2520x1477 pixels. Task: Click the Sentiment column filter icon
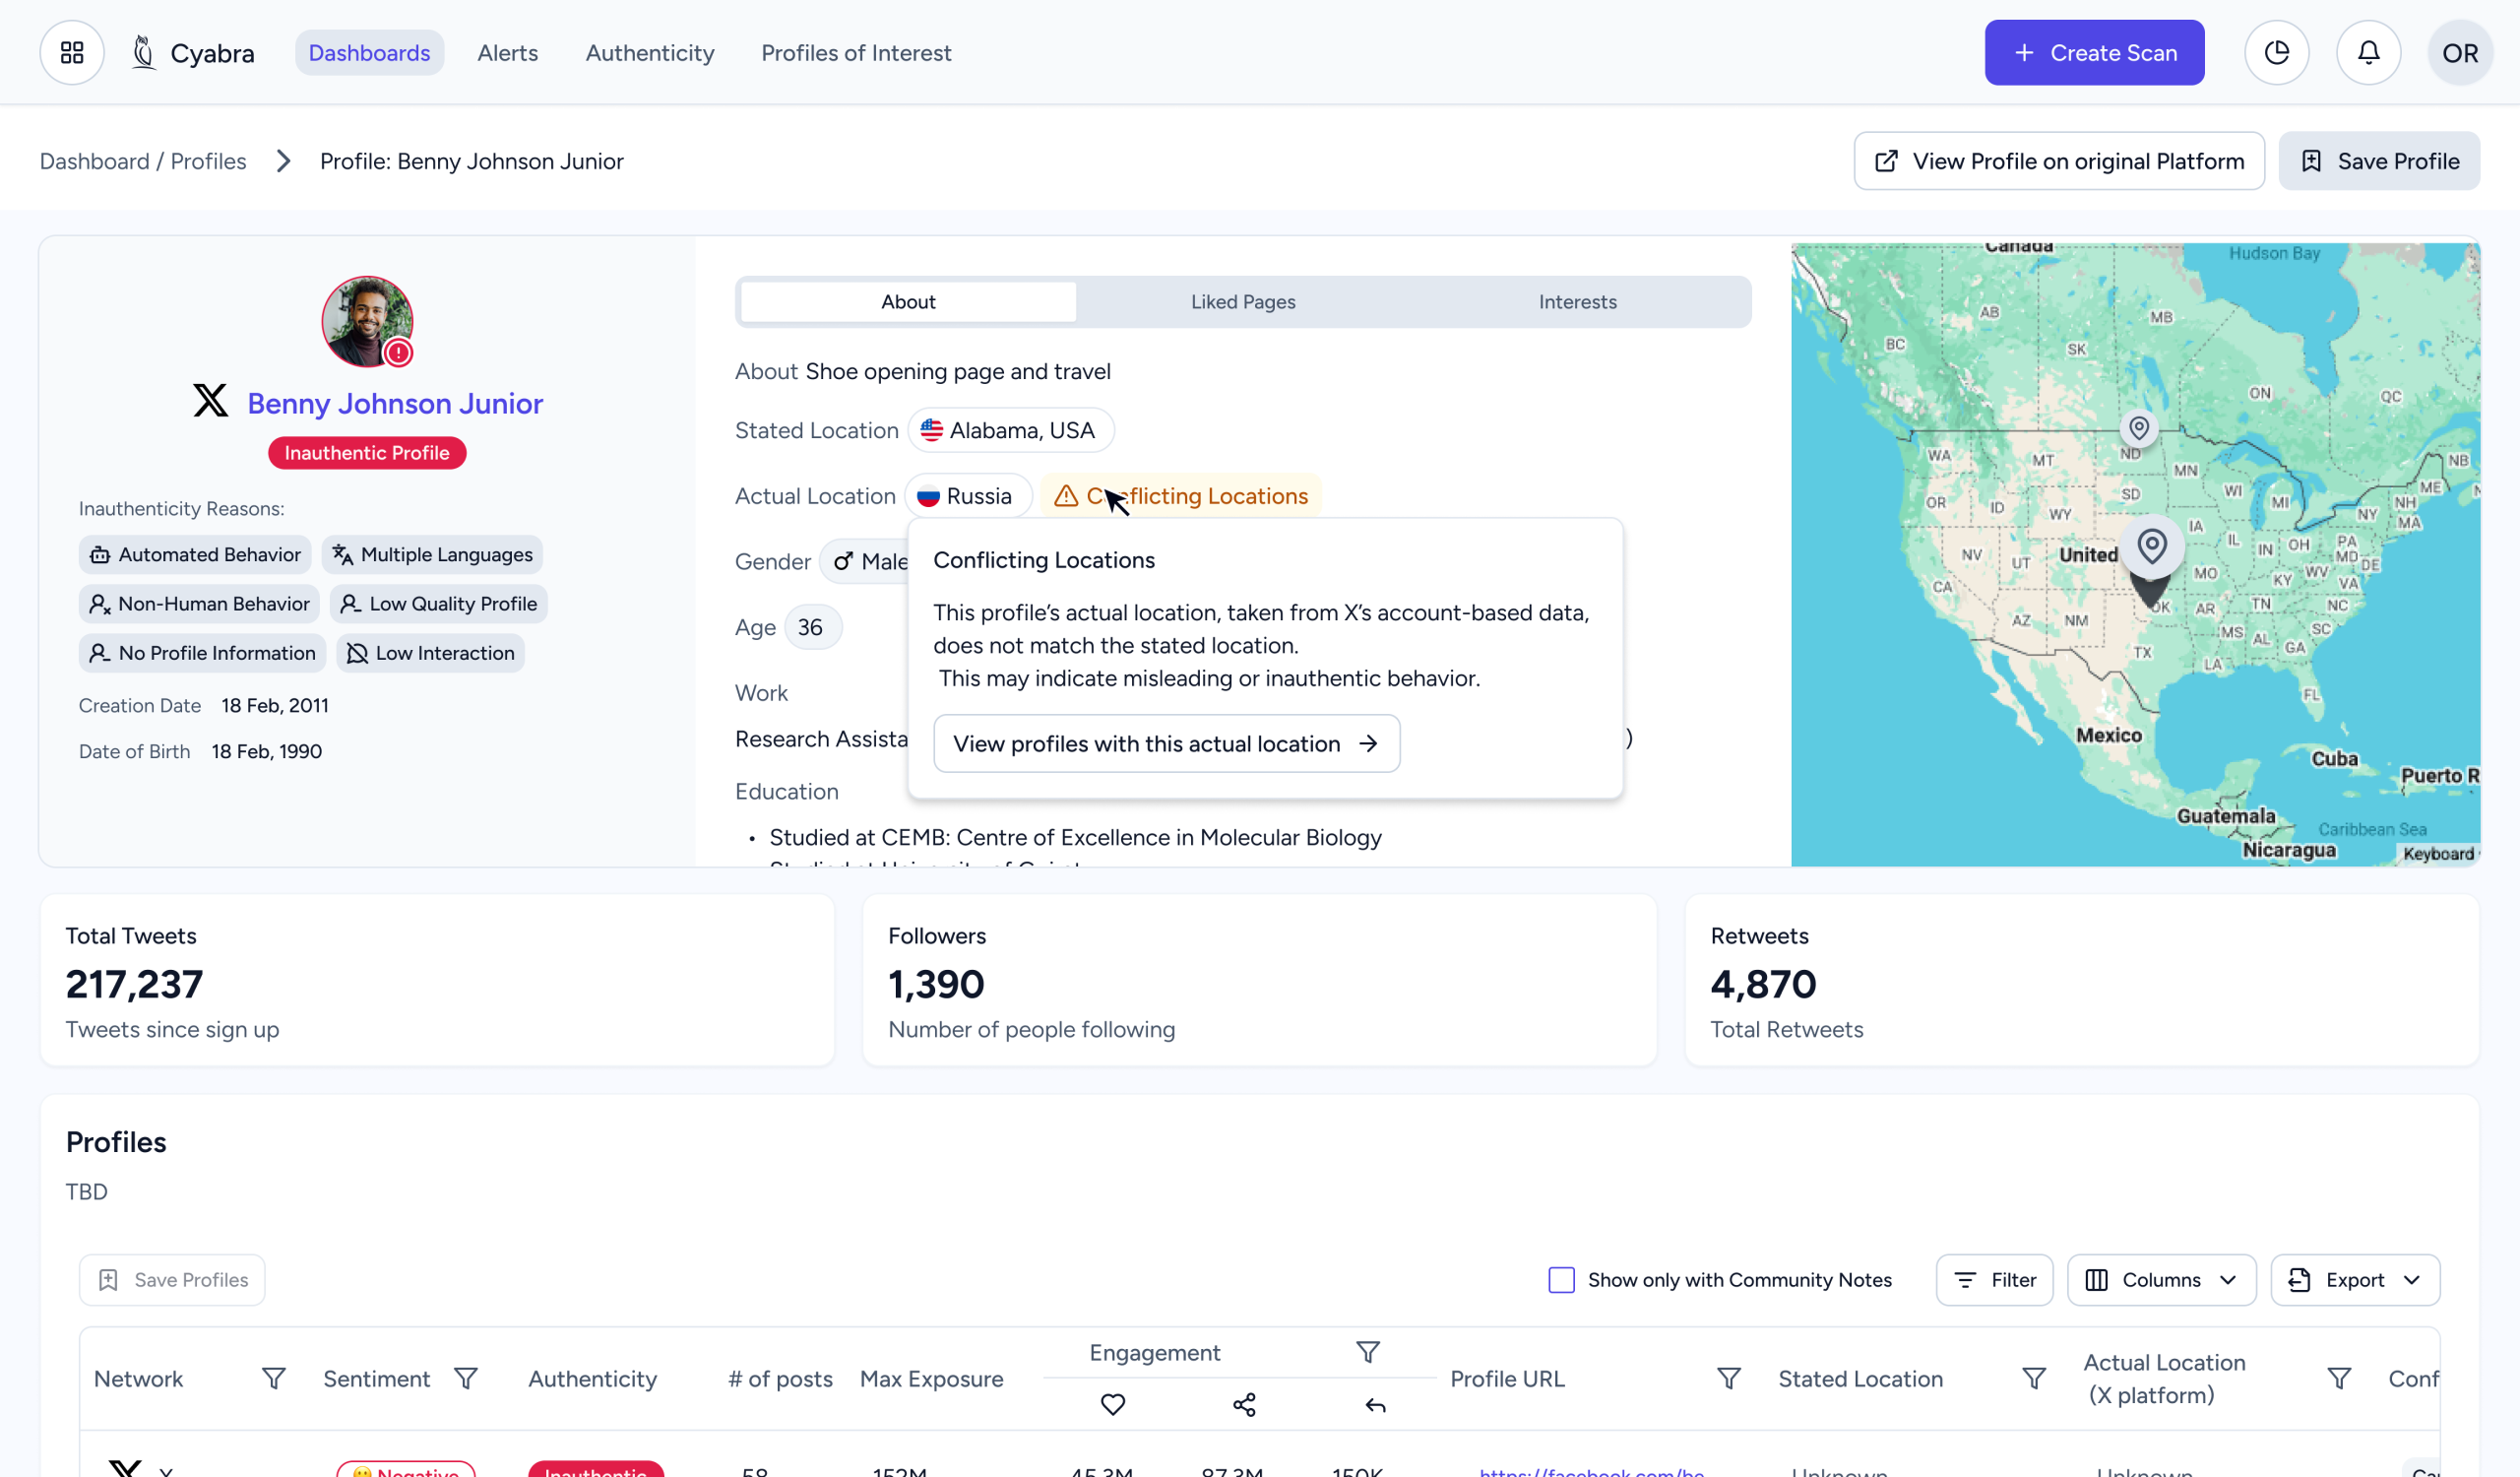click(x=466, y=1378)
